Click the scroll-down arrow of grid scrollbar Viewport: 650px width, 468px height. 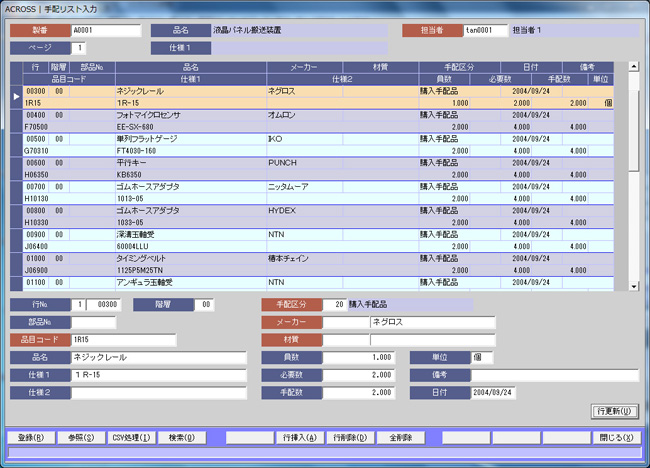click(633, 284)
